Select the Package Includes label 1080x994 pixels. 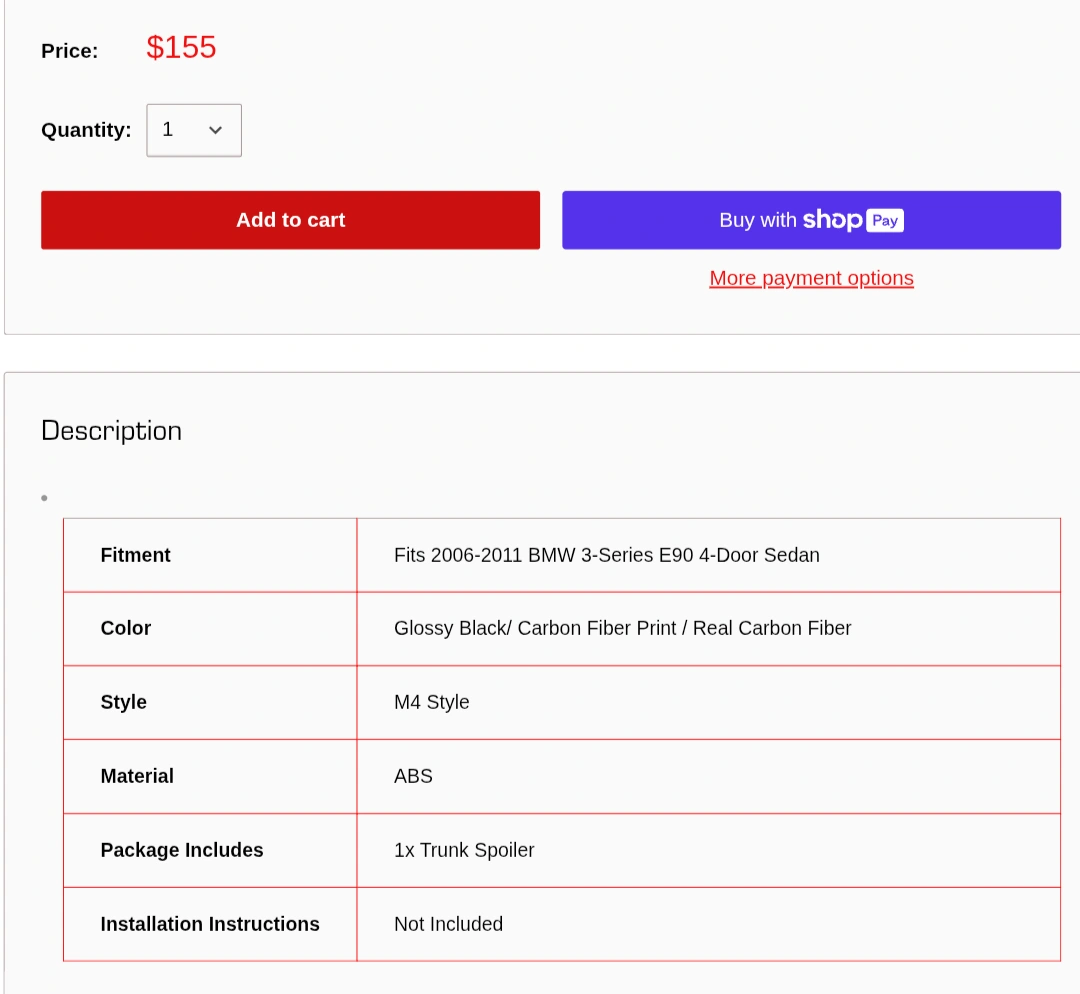(x=181, y=850)
